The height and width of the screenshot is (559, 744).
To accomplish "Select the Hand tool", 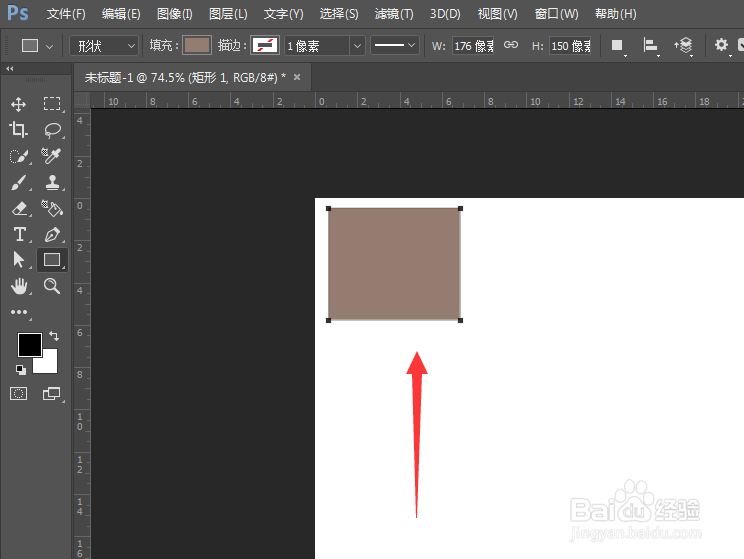I will [x=19, y=286].
